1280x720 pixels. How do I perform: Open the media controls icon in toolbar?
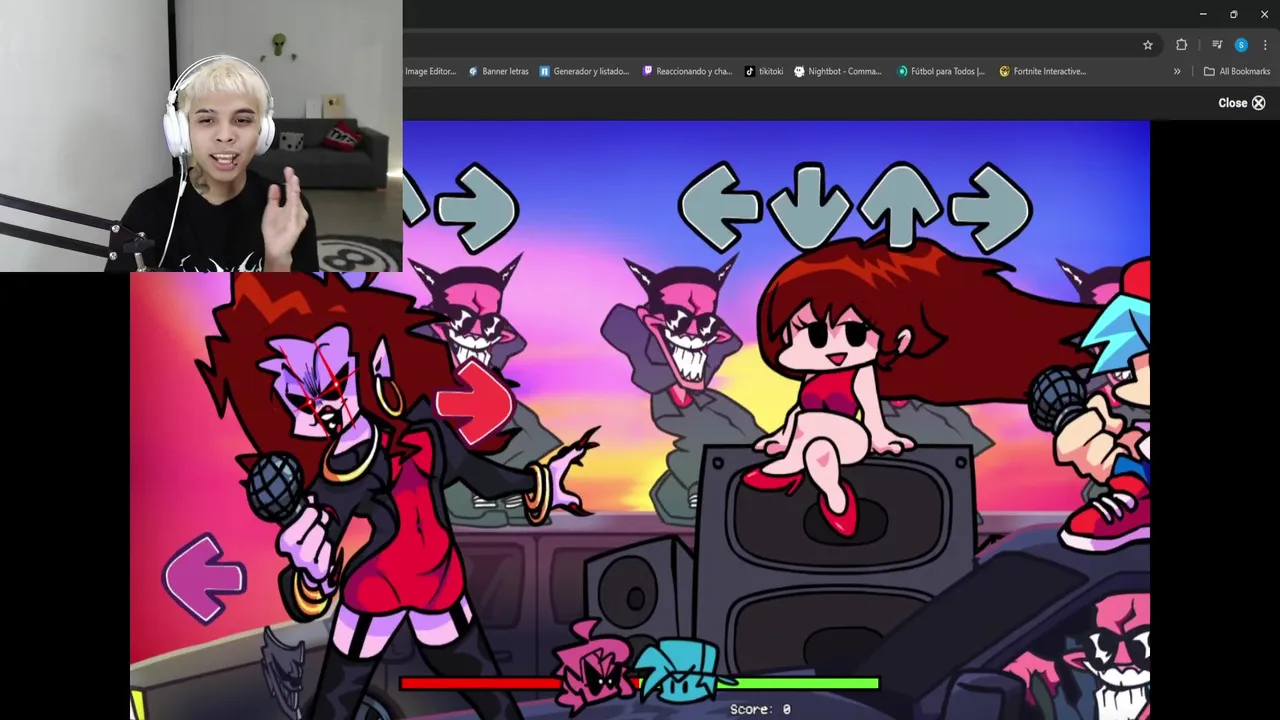coord(1217,45)
